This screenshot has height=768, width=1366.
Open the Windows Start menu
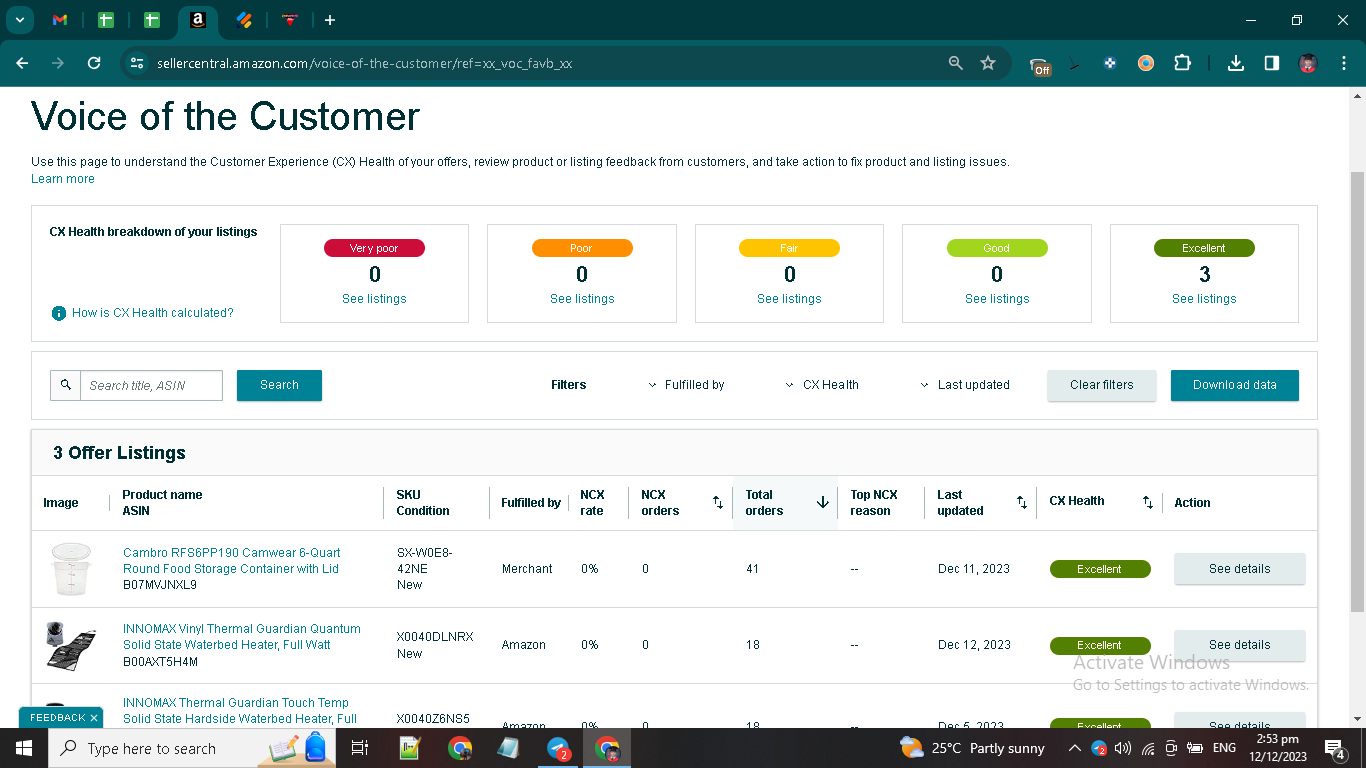[24, 748]
